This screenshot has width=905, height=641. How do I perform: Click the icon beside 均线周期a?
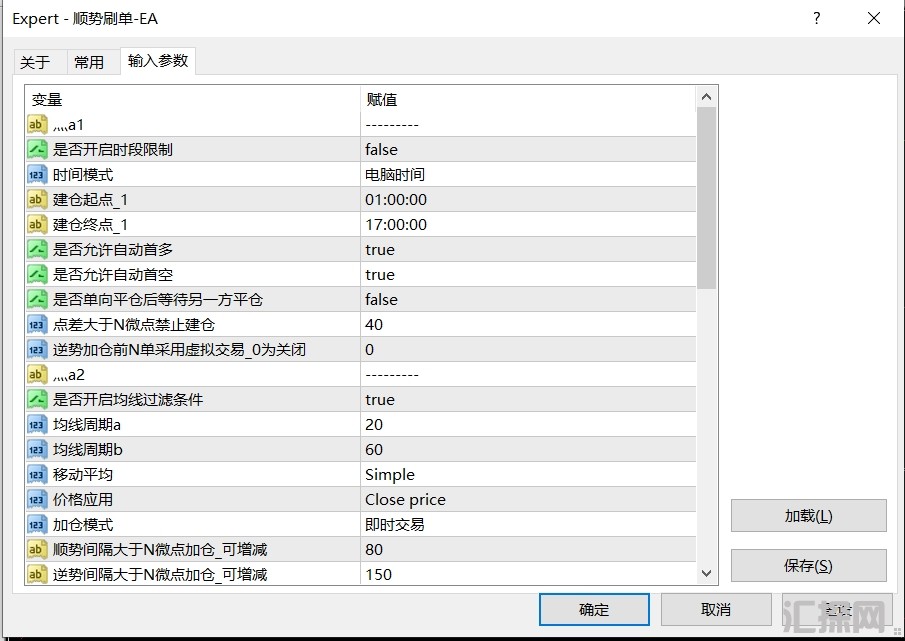(x=37, y=424)
